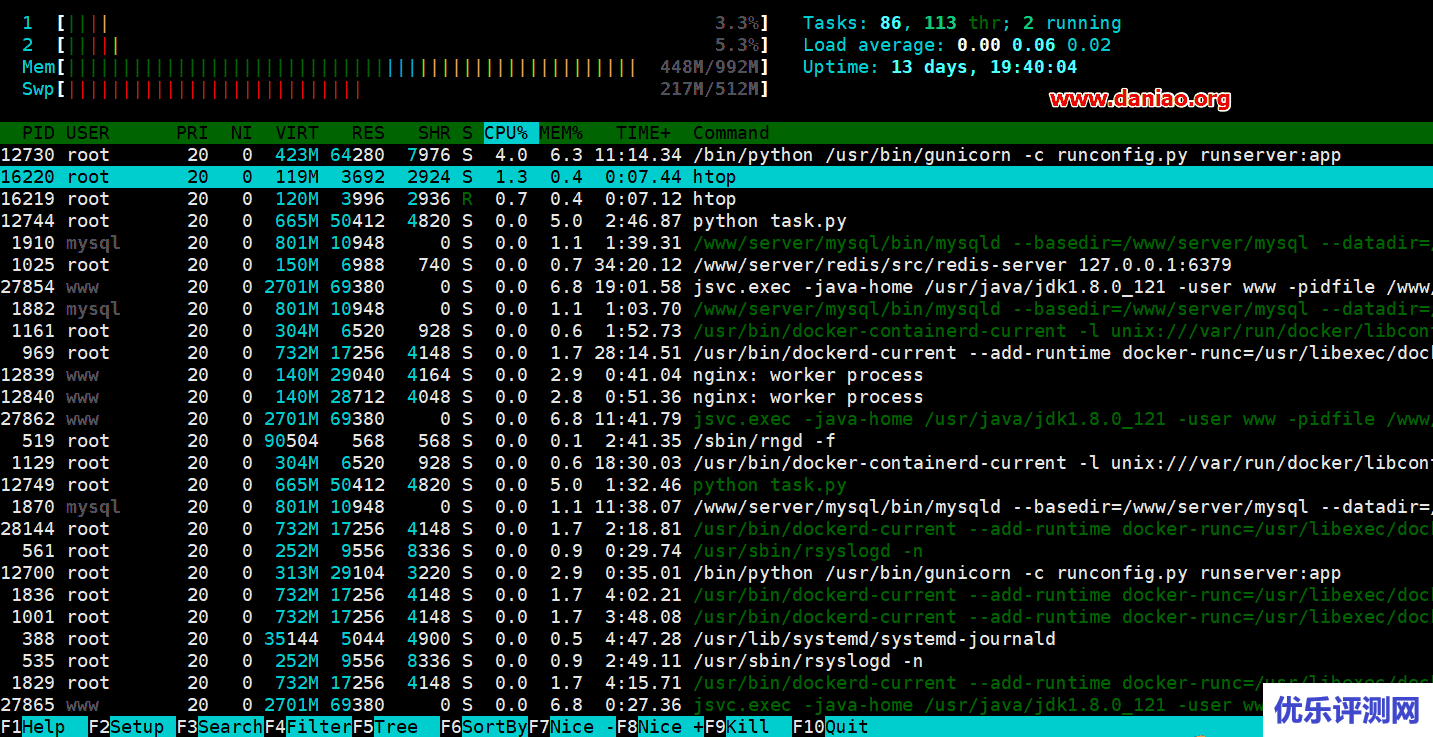The width and height of the screenshot is (1433, 737).
Task: Click F3 Search in bottom bar
Action: click(220, 727)
